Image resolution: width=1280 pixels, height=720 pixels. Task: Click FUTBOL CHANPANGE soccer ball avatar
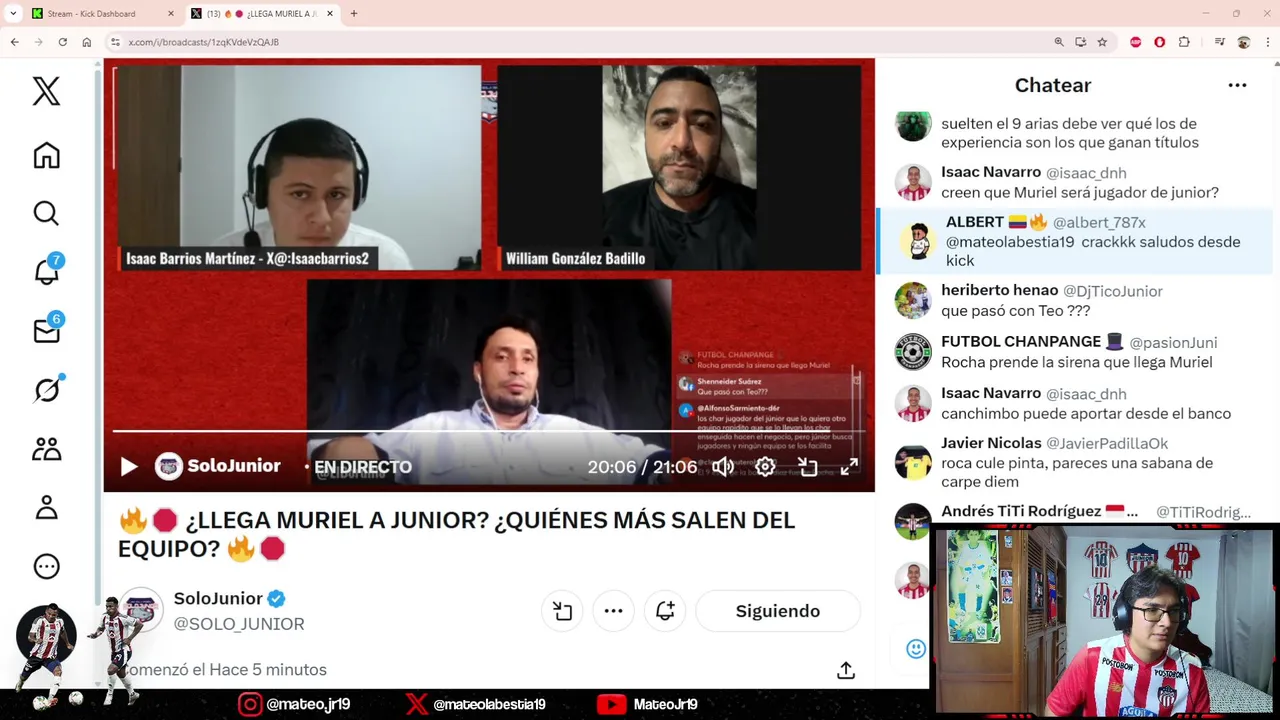point(913,352)
